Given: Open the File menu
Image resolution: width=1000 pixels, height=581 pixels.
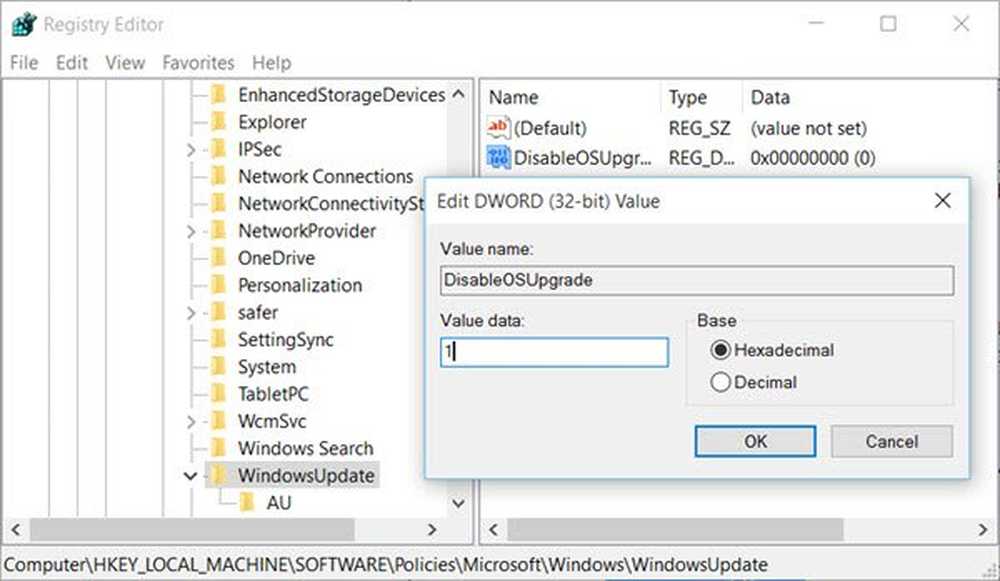Looking at the screenshot, I should [24, 63].
